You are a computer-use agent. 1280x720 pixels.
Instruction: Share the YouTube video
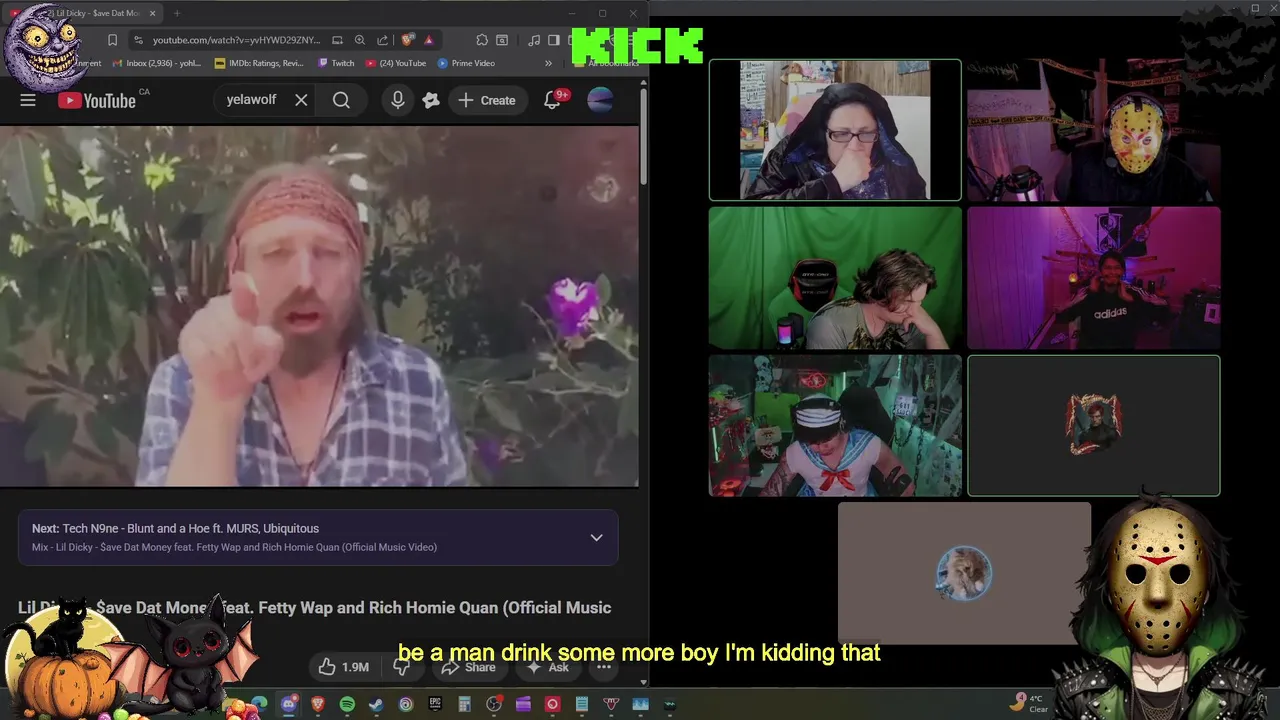tap(469, 667)
